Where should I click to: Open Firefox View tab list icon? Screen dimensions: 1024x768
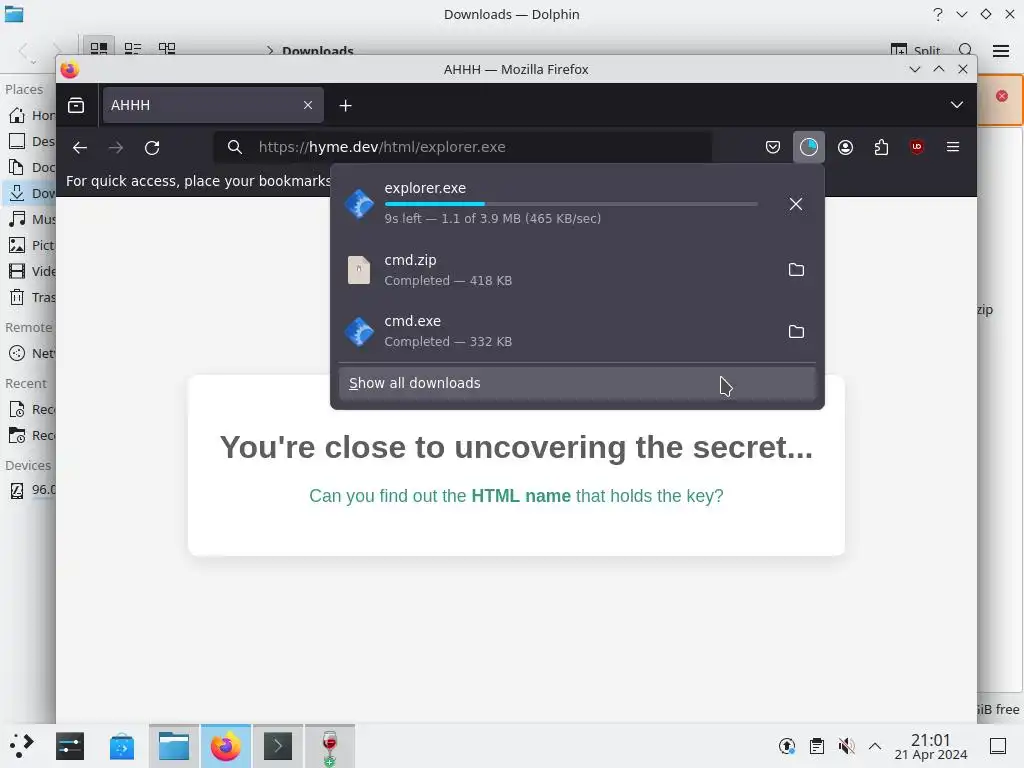tap(76, 105)
